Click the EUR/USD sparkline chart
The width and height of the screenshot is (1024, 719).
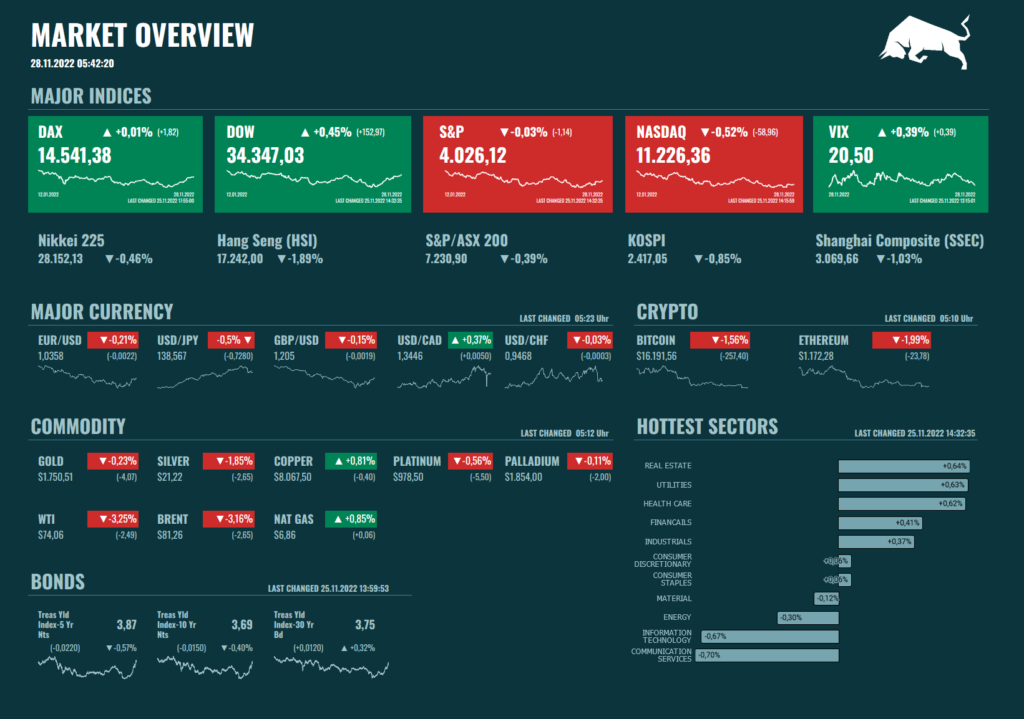[88, 377]
